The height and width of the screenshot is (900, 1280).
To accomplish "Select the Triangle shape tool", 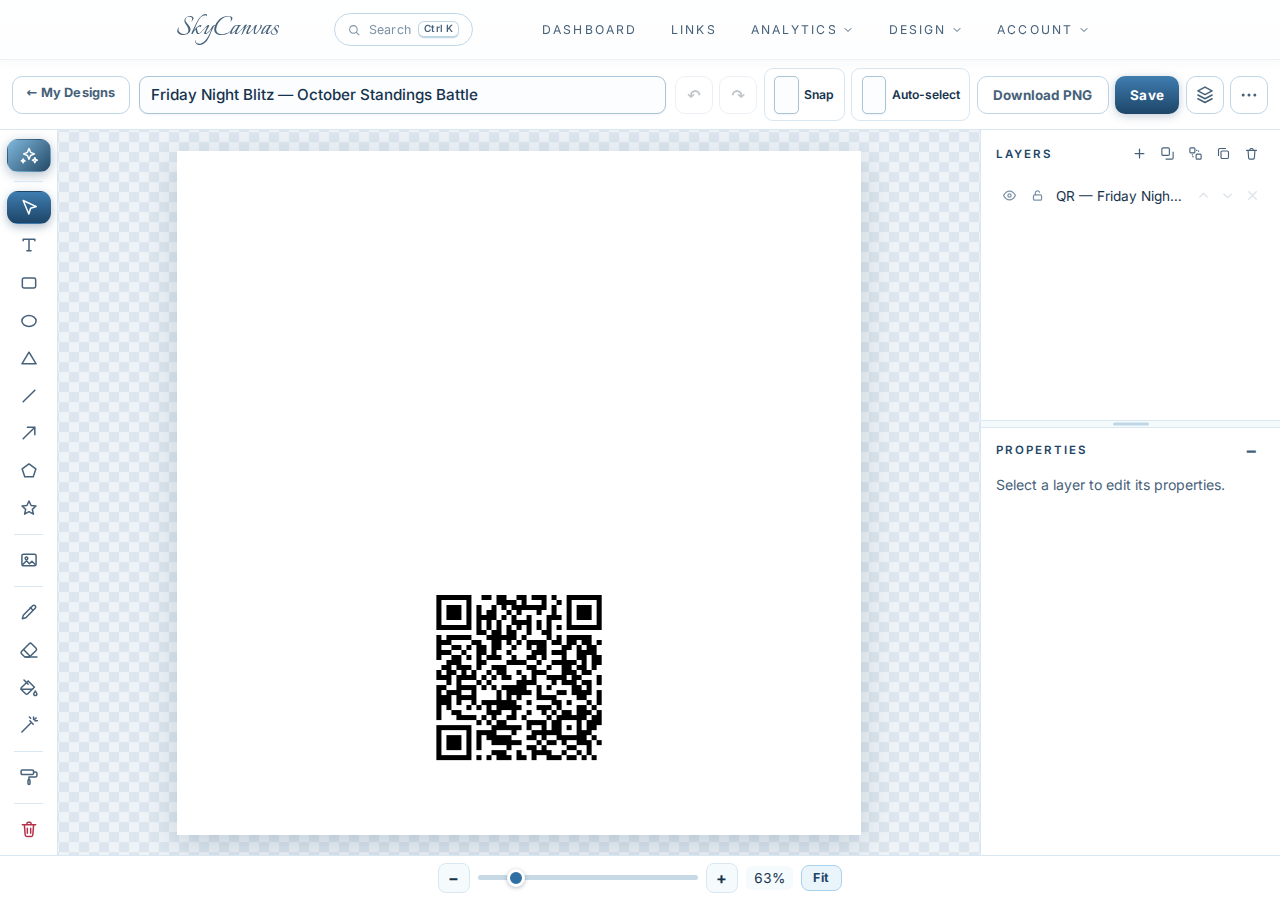I will (x=29, y=358).
